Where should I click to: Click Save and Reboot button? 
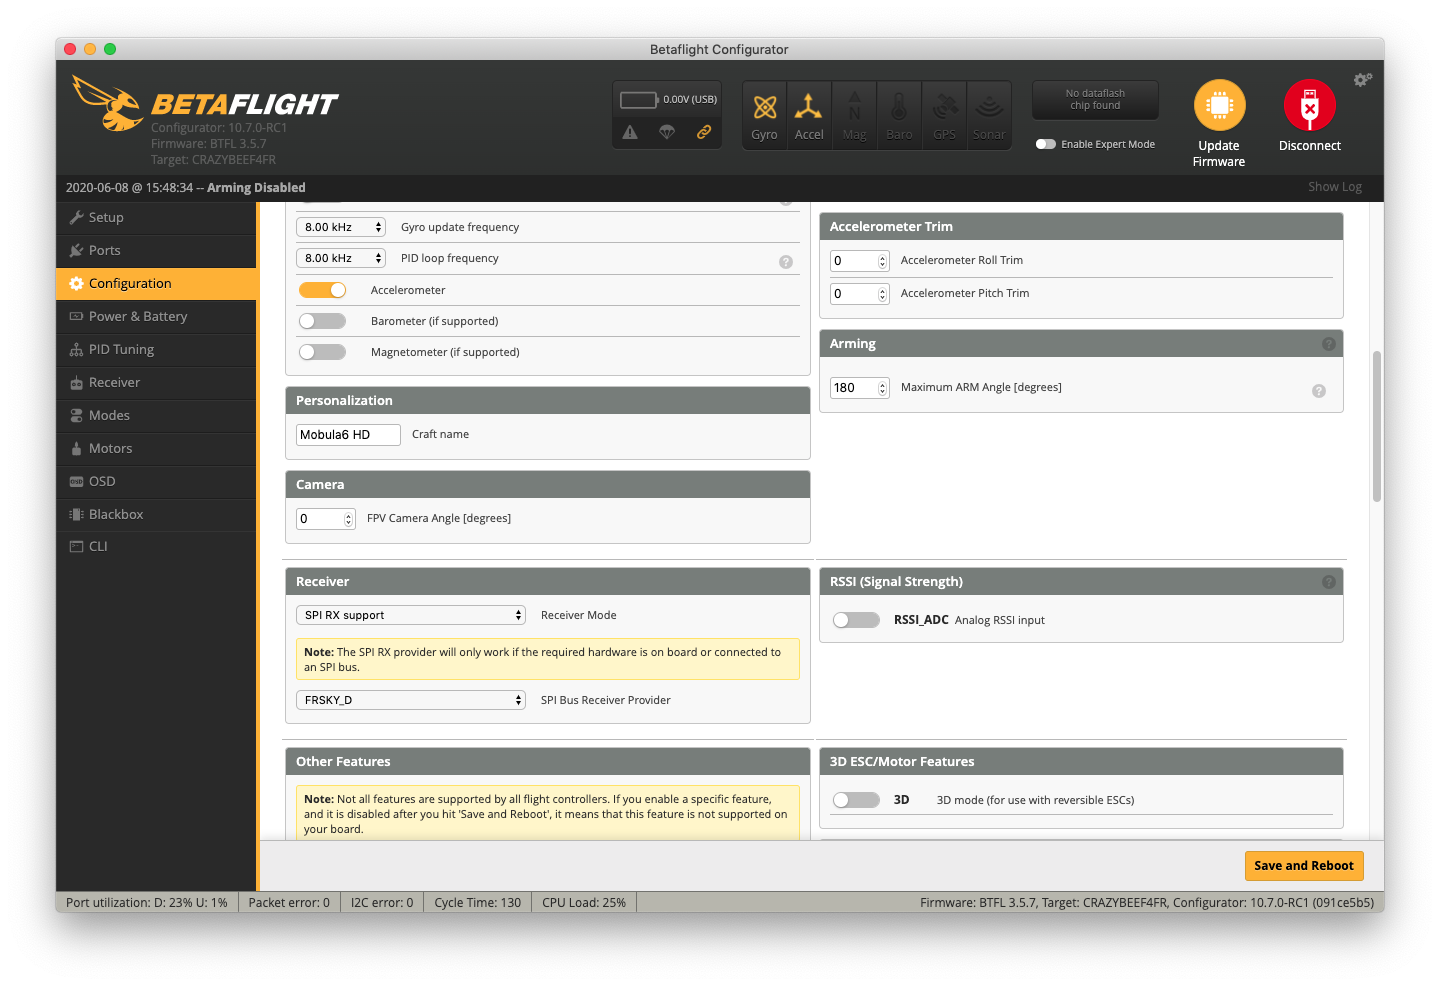(1304, 866)
